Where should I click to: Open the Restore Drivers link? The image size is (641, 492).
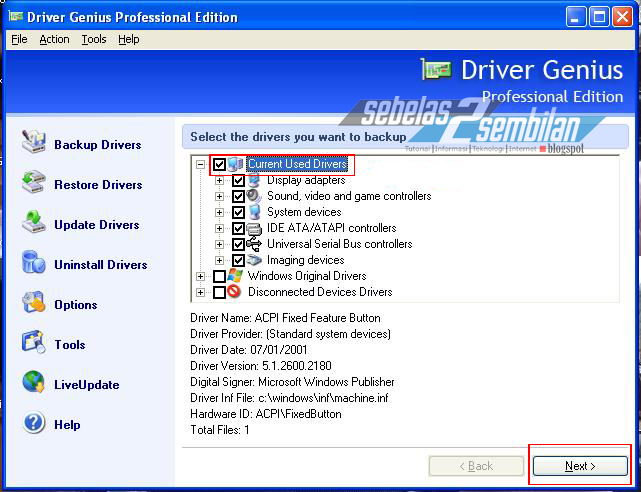click(x=98, y=185)
